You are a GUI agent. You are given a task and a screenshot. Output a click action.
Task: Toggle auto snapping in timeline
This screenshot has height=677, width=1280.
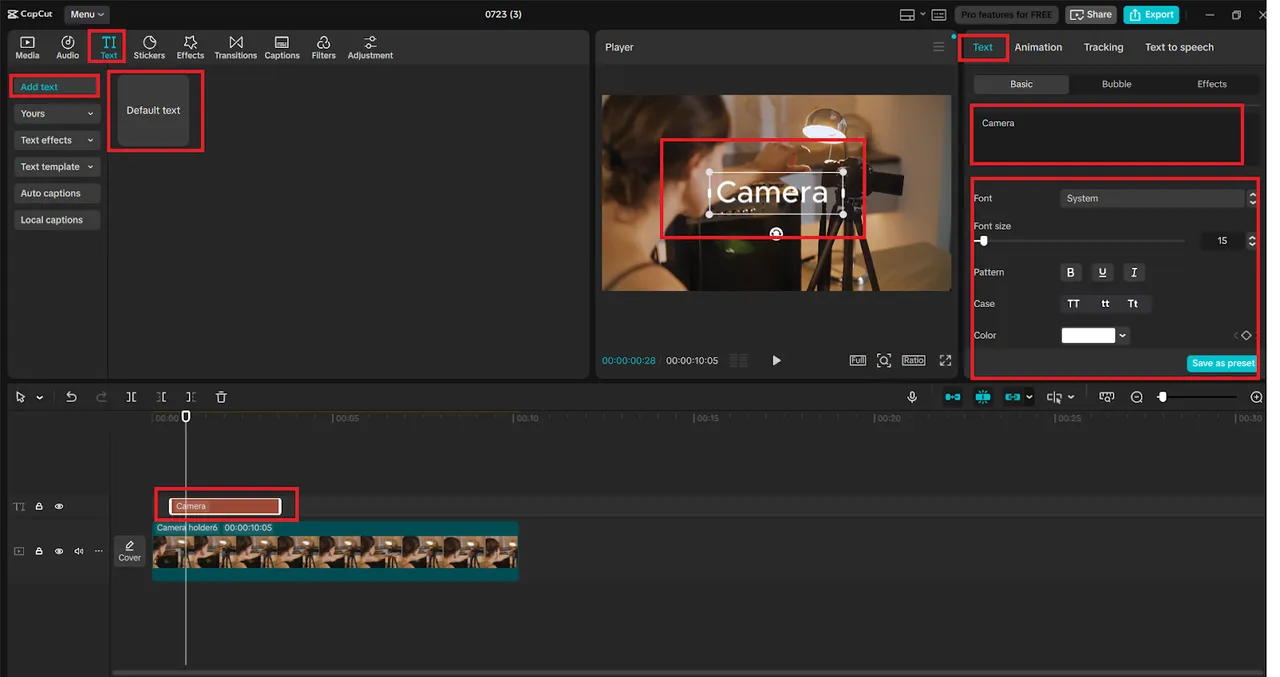[x=983, y=397]
